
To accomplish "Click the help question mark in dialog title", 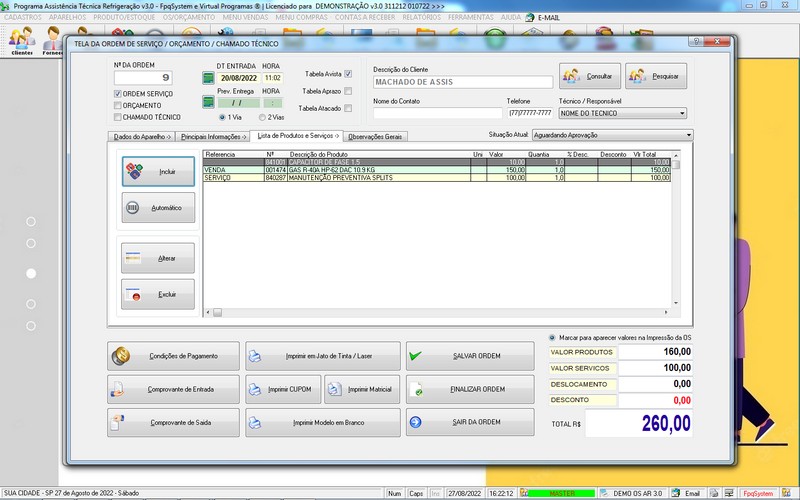I will coord(696,42).
